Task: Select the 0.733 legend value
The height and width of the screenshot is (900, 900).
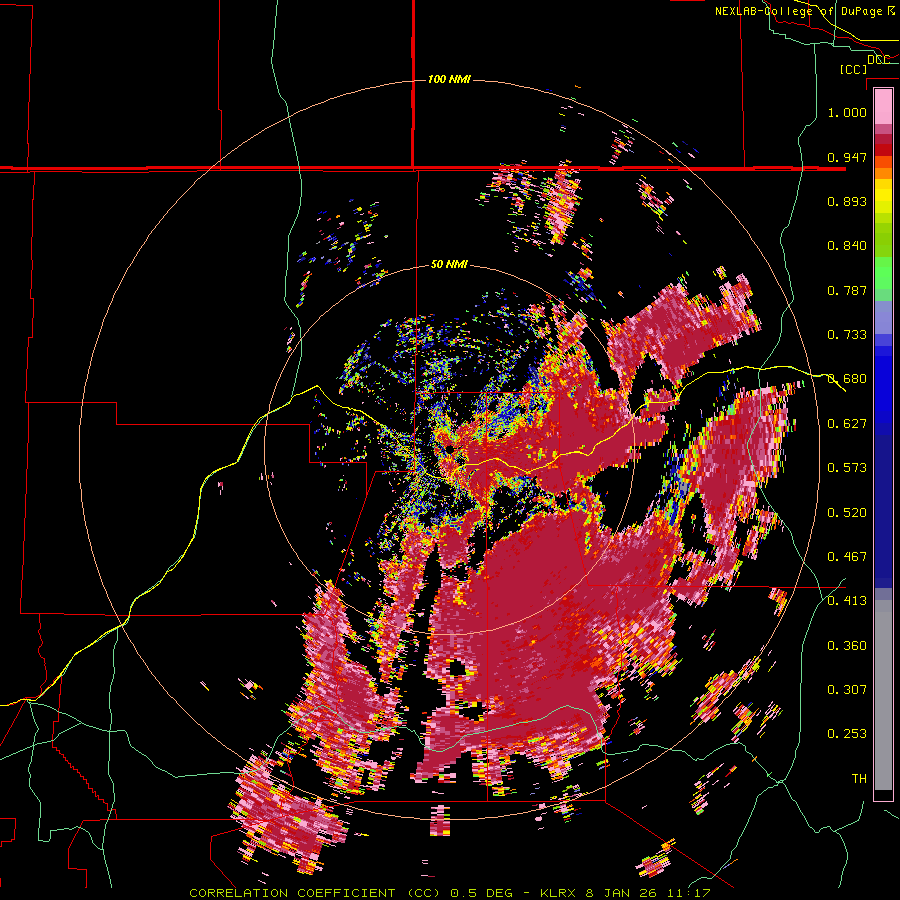Action: [847, 335]
